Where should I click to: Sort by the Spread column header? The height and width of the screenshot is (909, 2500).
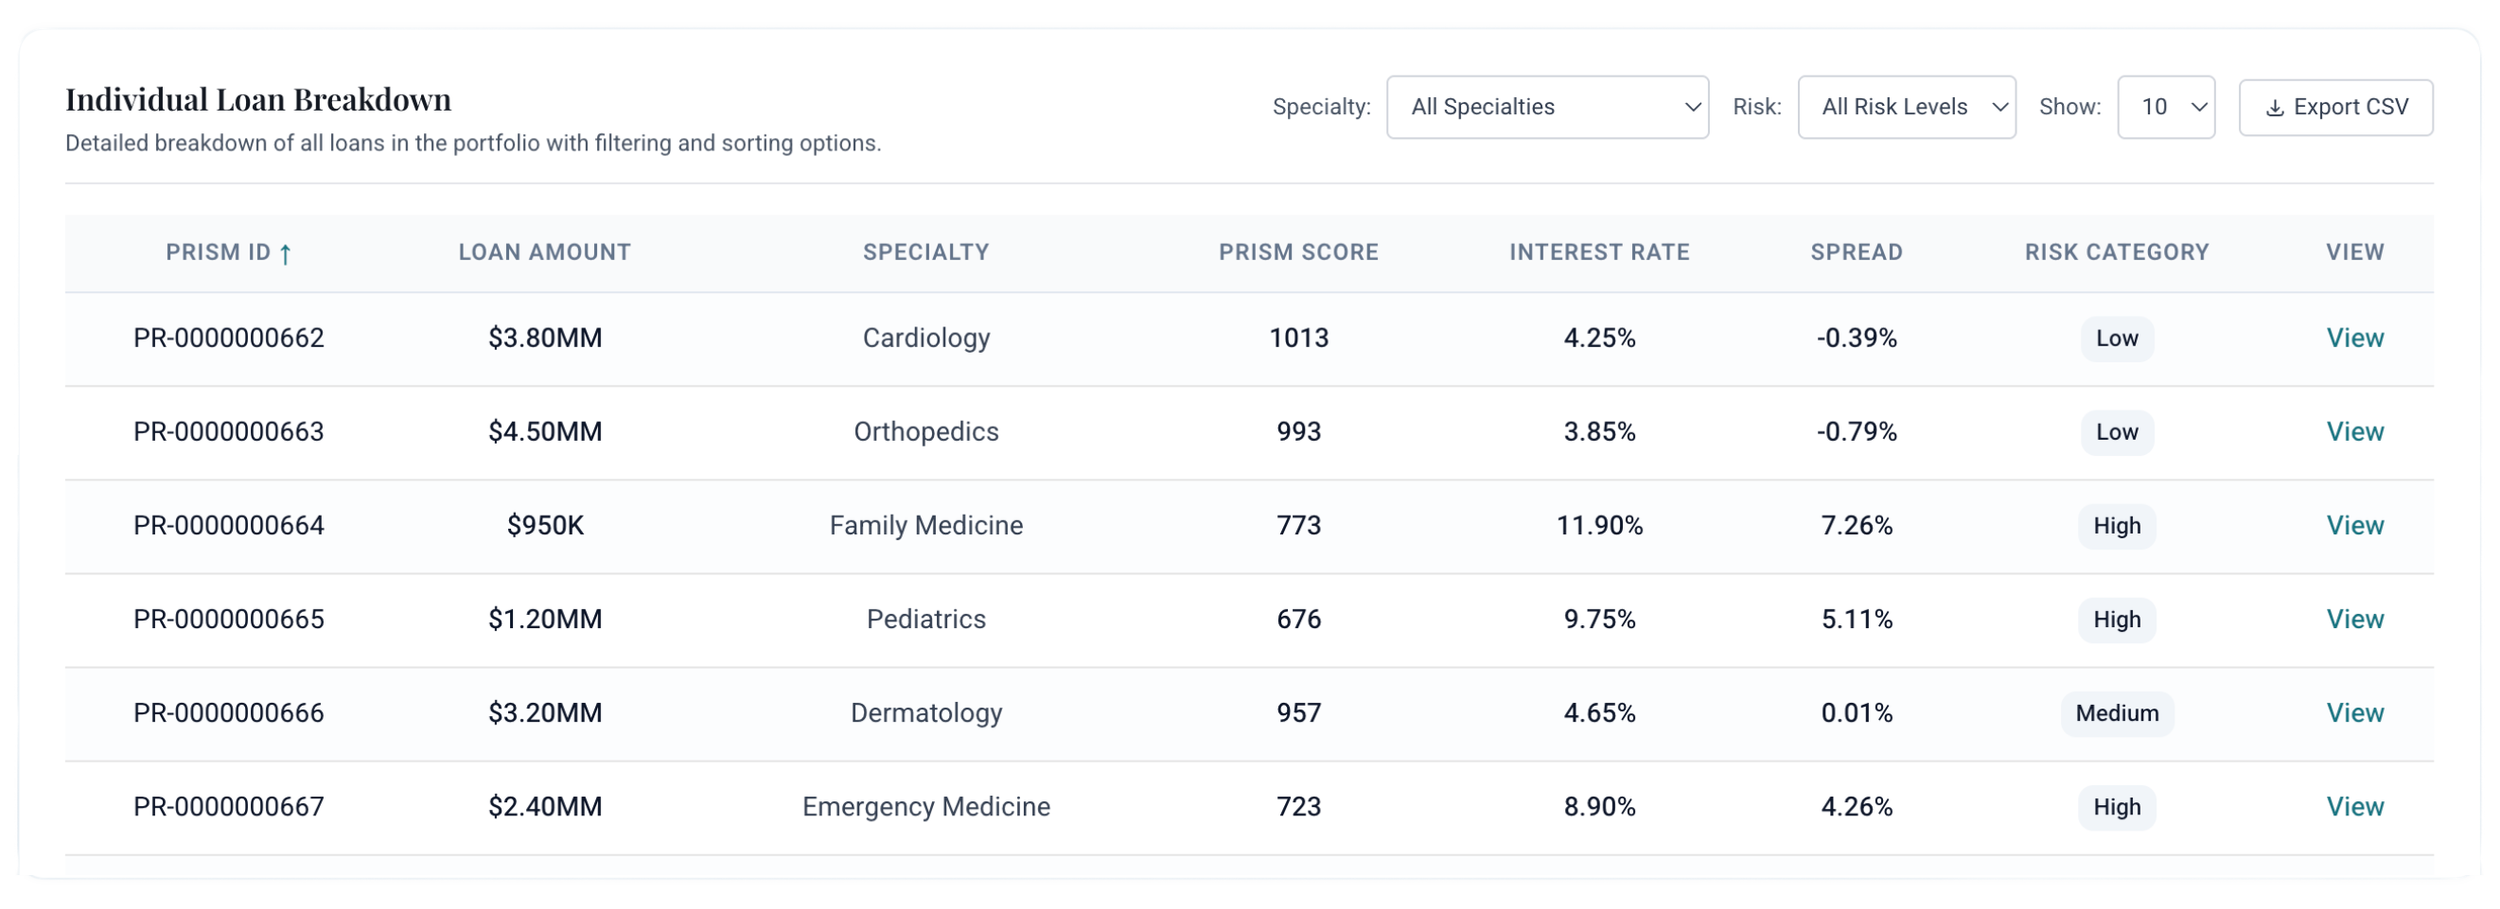point(1856,252)
